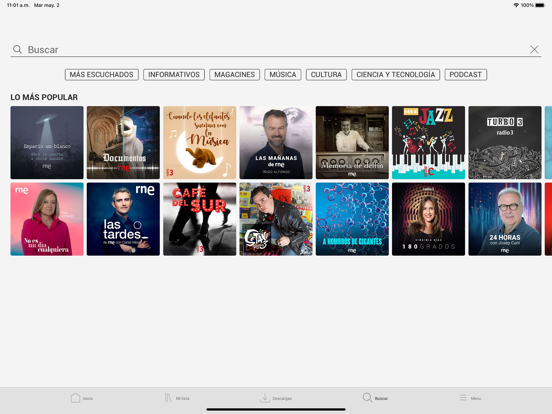
Task: Open 24 Horas con Josep Cuní
Action: (x=505, y=219)
